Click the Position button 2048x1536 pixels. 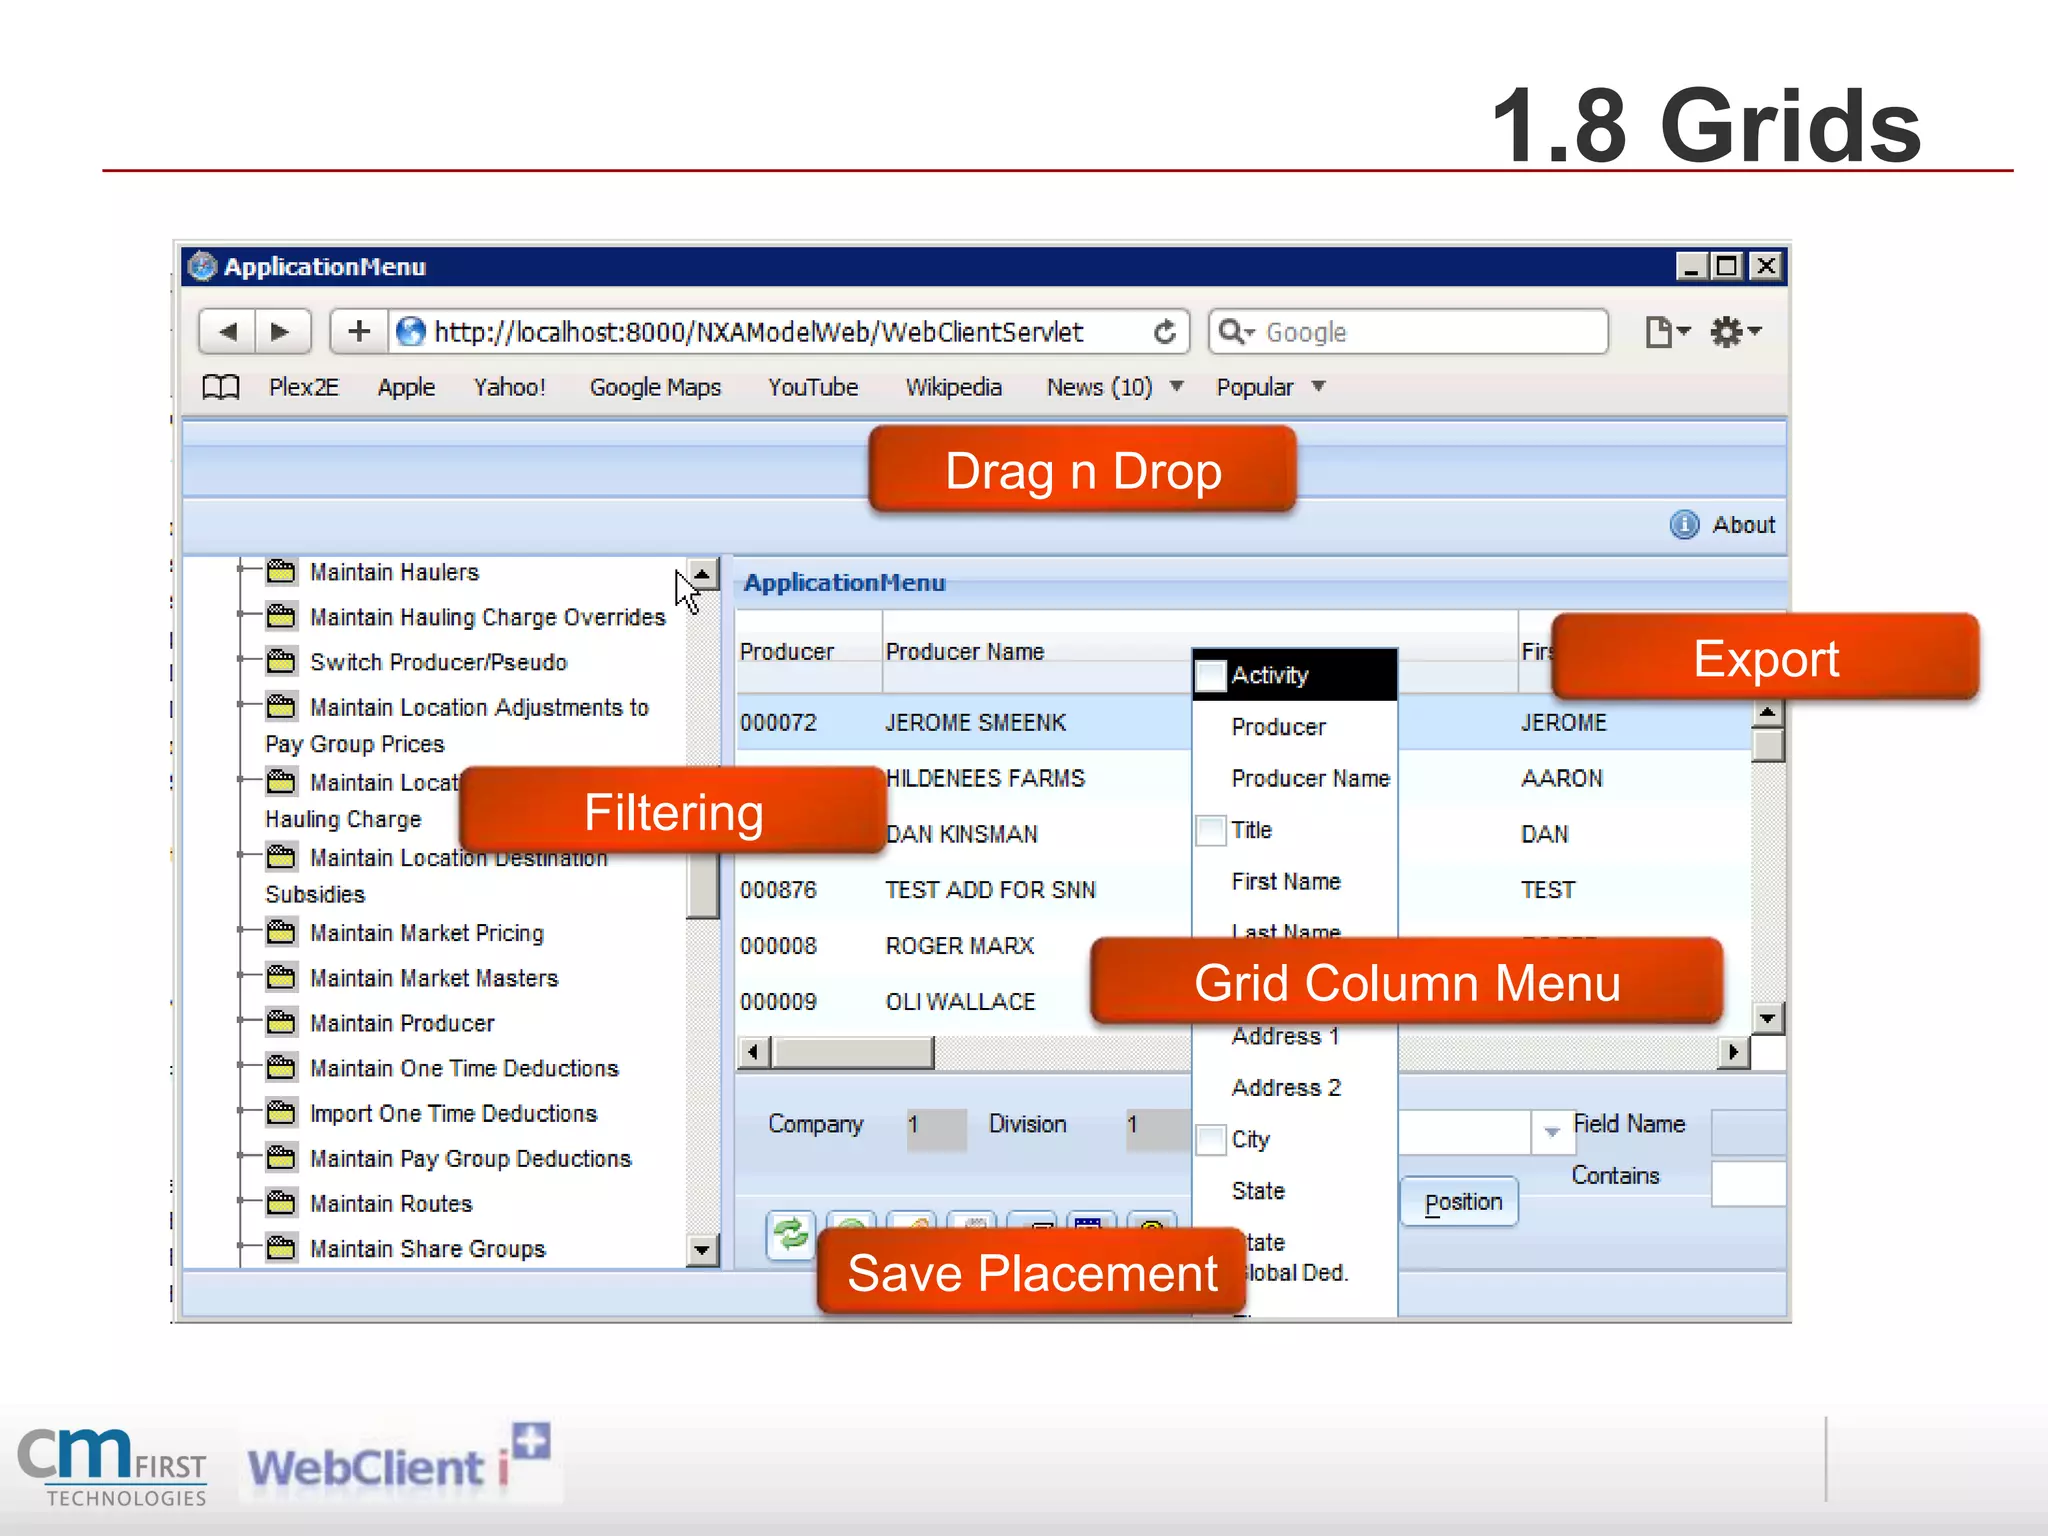[1461, 1201]
